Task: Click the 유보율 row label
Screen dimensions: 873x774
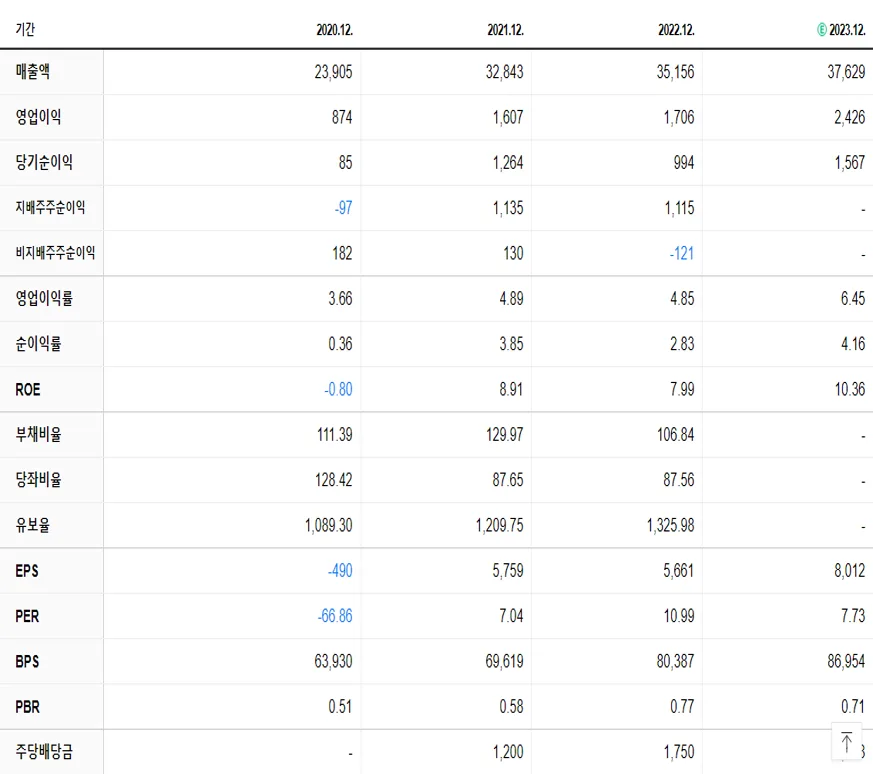Action: pos(33,525)
